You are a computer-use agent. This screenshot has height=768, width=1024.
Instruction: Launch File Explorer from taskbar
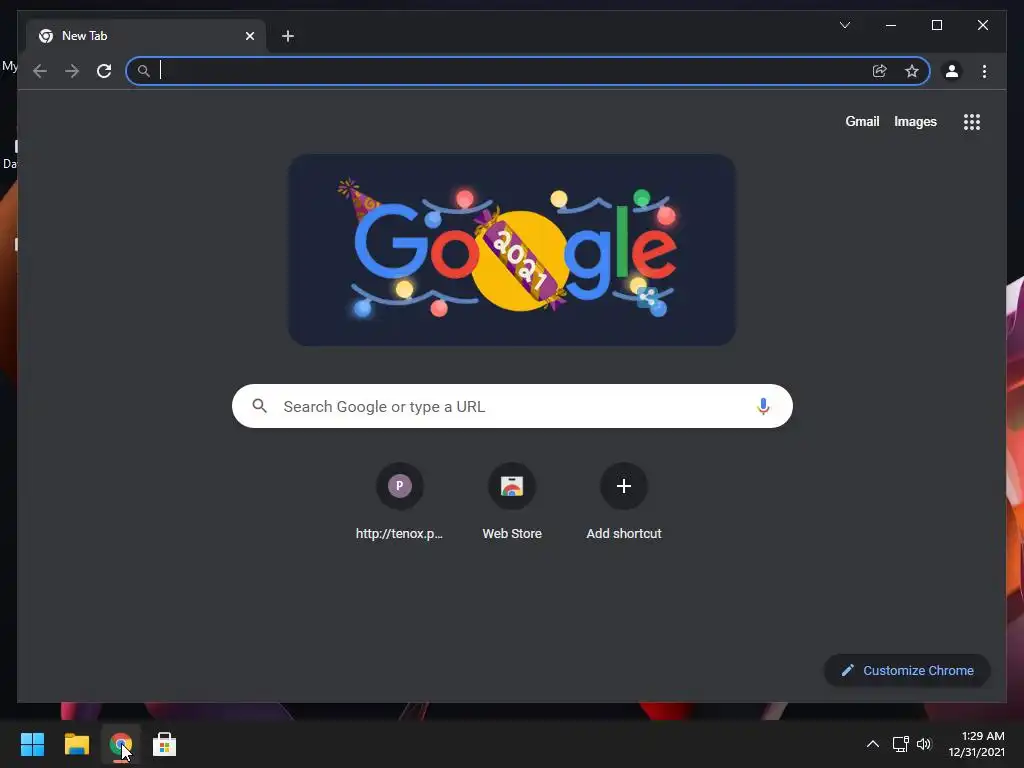click(x=76, y=744)
